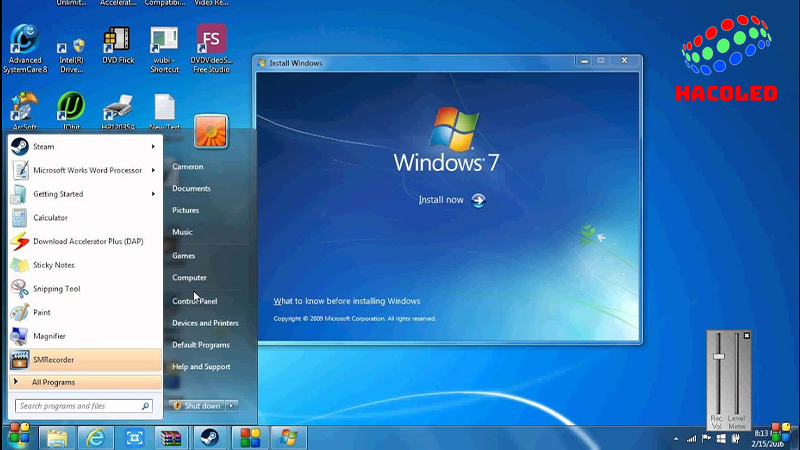
Task: Show All Programs list
Action: (x=85, y=382)
